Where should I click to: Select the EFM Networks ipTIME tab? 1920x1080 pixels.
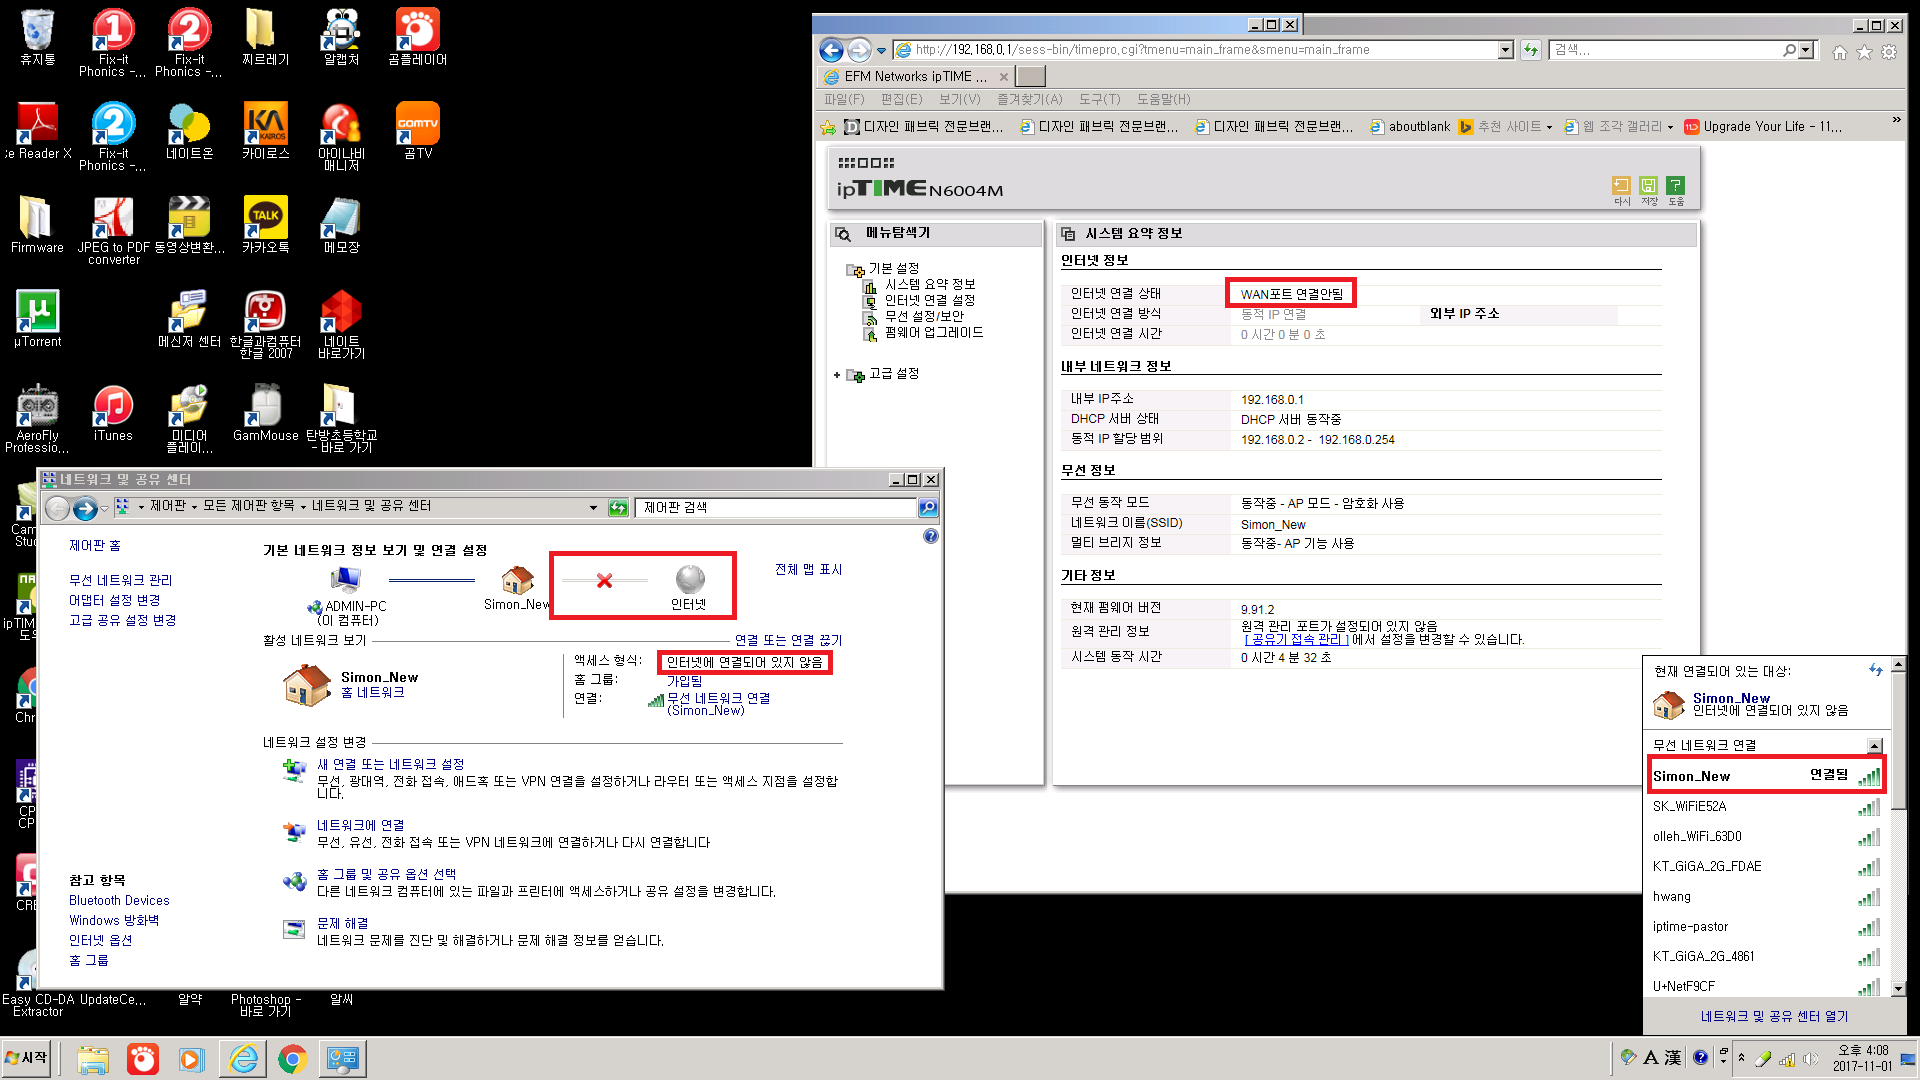915,76
